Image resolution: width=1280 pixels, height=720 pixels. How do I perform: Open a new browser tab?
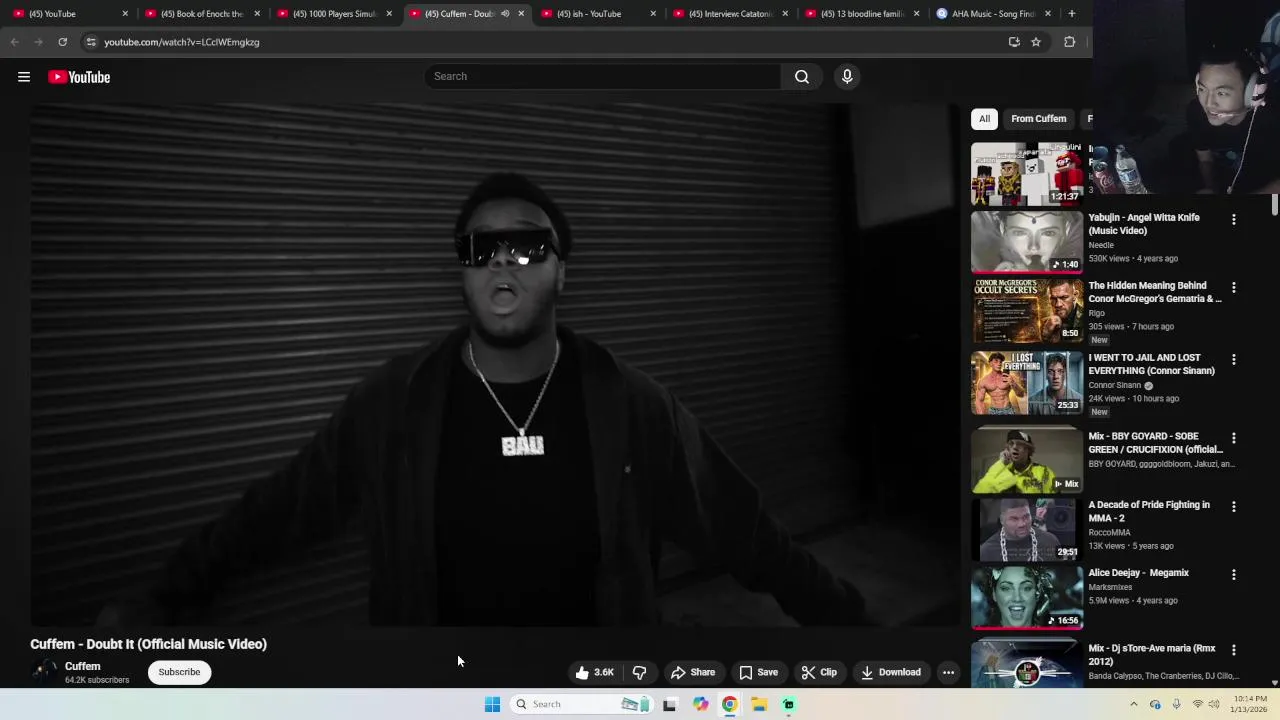point(1071,14)
